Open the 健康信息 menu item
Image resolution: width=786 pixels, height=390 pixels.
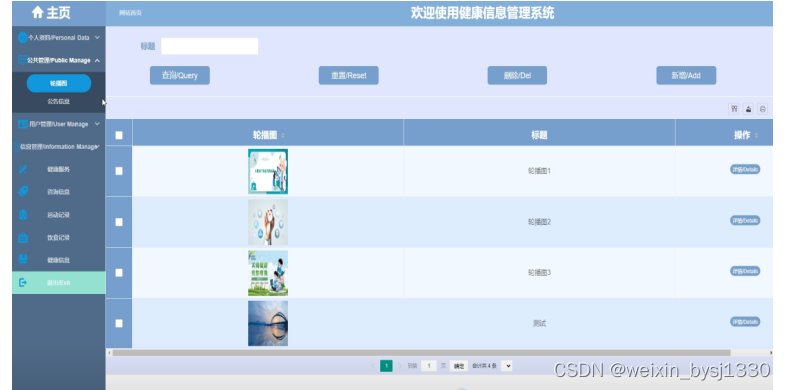click(59, 260)
